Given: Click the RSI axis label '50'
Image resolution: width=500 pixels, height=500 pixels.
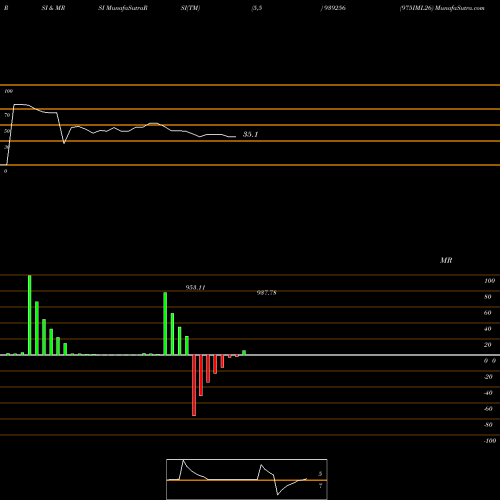Looking at the screenshot, I should [x=7, y=131].
